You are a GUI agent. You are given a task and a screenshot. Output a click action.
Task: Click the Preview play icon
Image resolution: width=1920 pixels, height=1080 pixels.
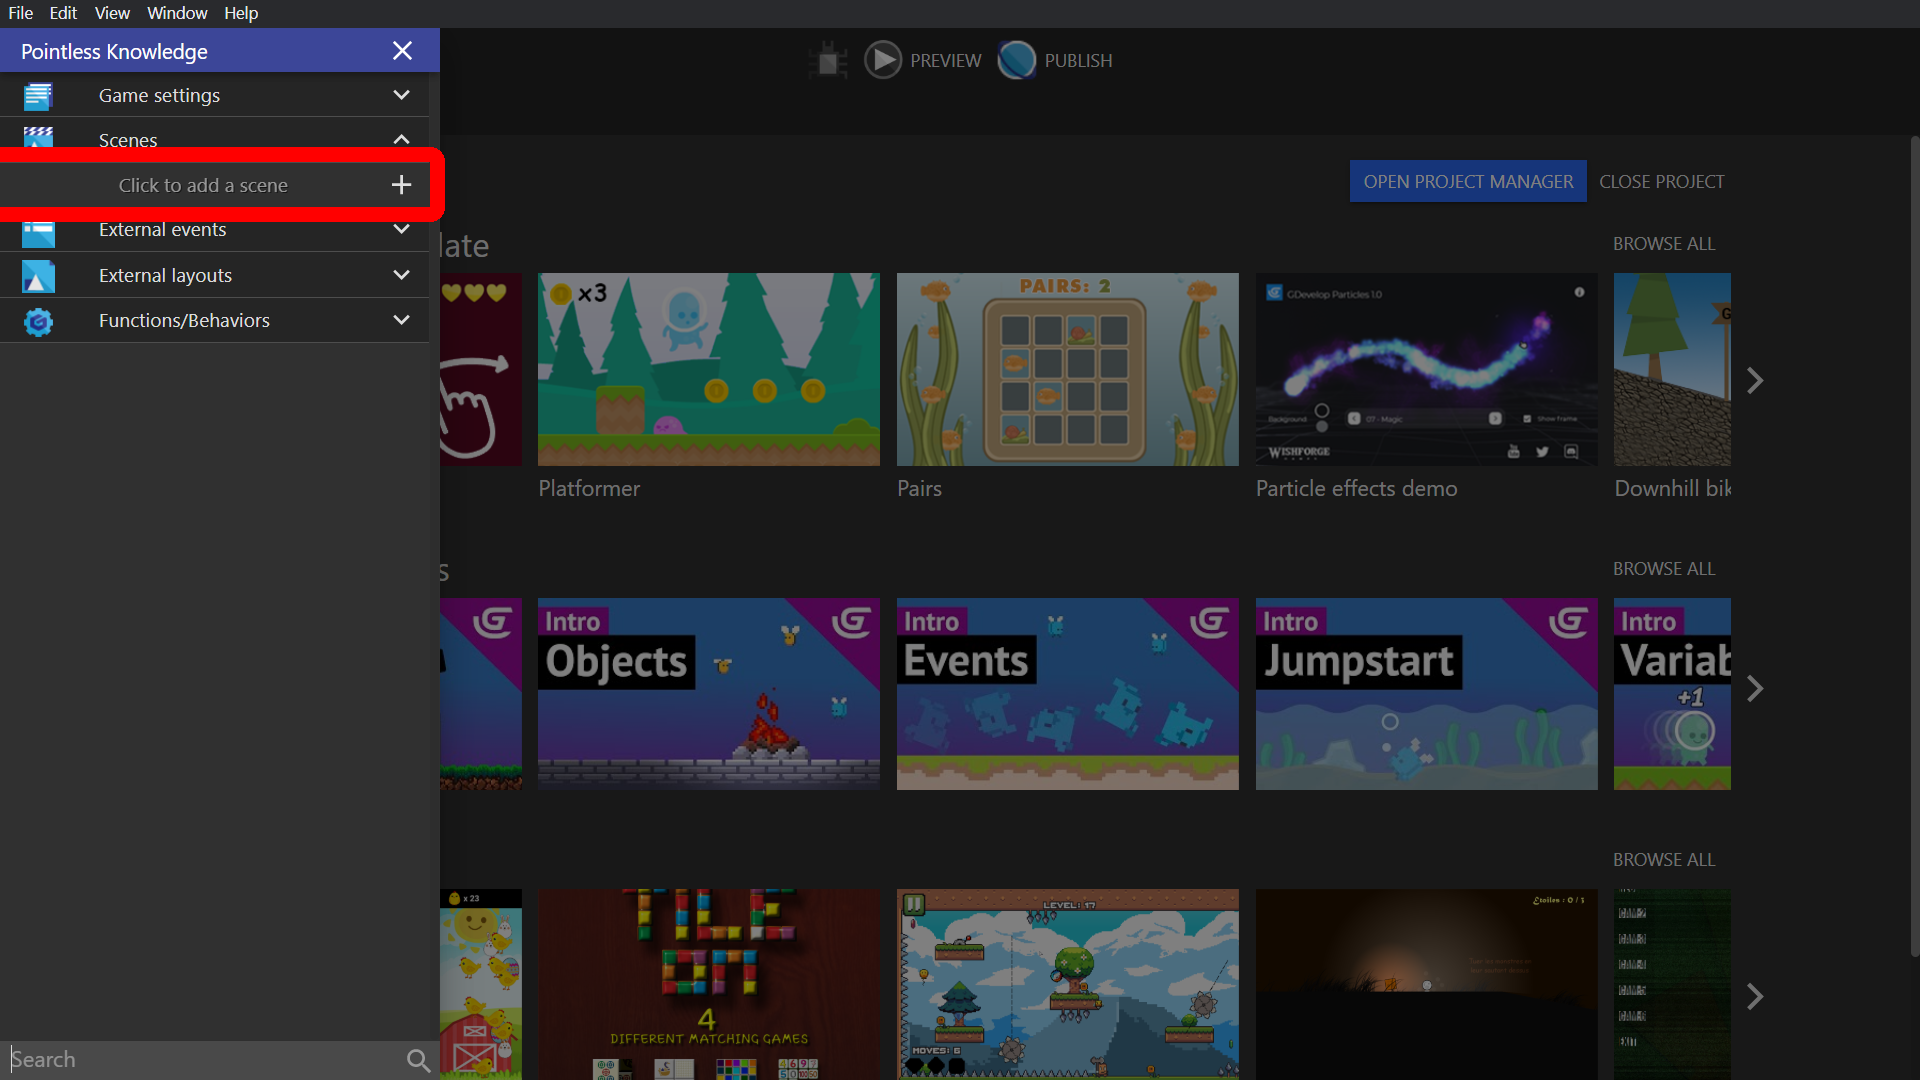tap(882, 60)
